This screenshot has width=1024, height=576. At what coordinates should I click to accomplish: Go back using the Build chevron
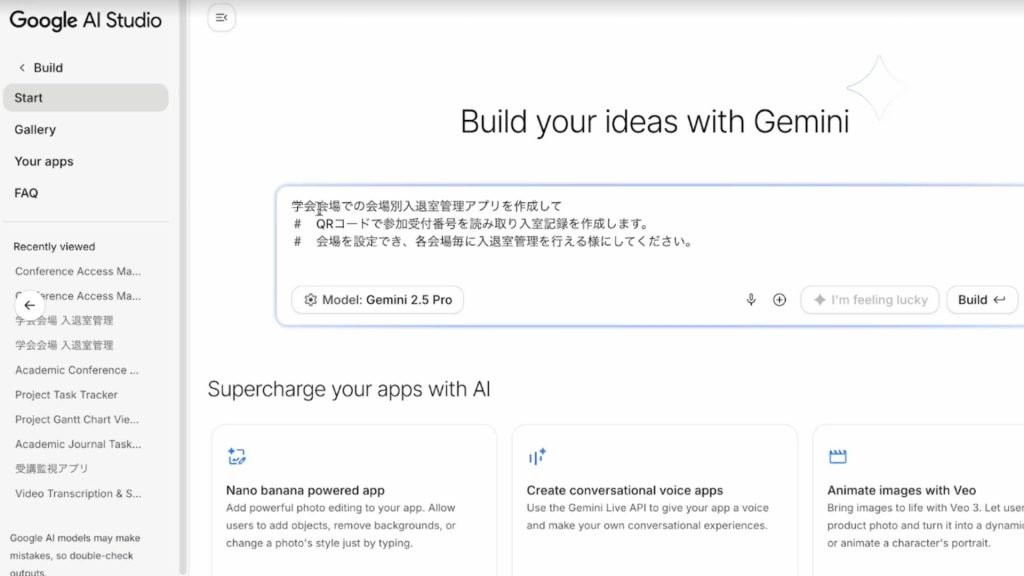[x=23, y=68]
